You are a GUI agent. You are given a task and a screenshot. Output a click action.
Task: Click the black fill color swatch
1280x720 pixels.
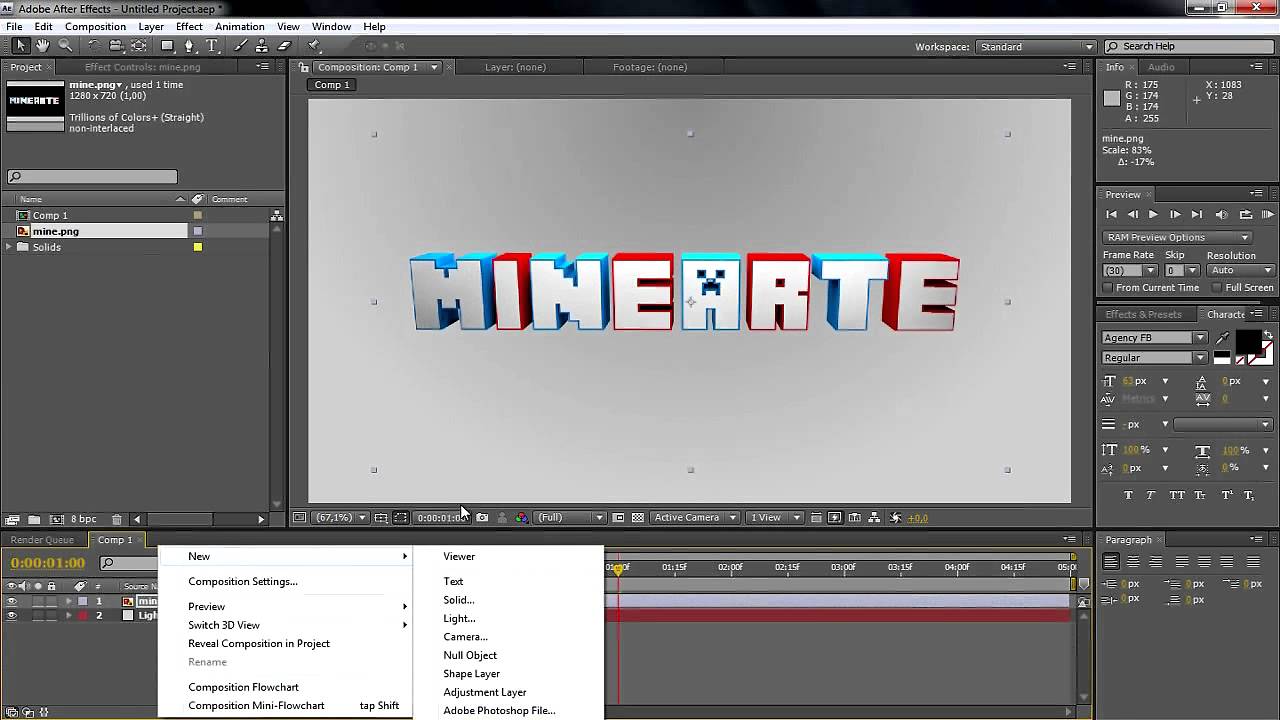1247,341
